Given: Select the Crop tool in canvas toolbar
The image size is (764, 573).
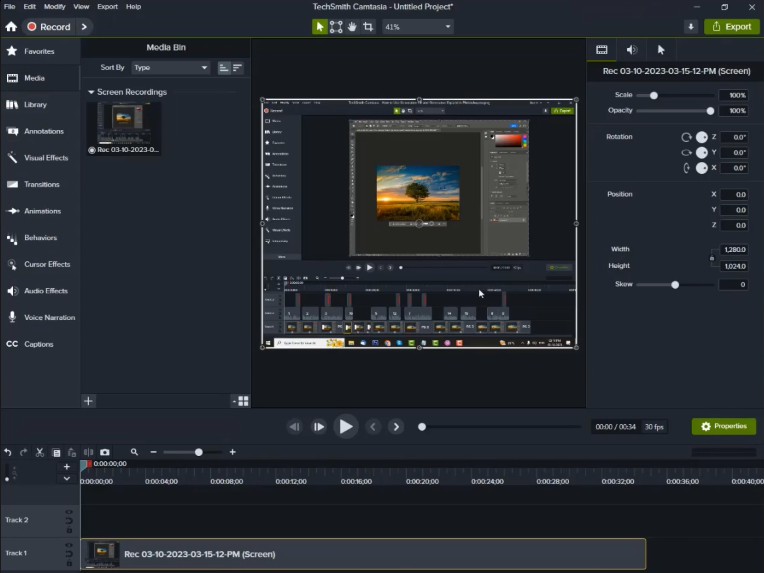Looking at the screenshot, I should (369, 27).
